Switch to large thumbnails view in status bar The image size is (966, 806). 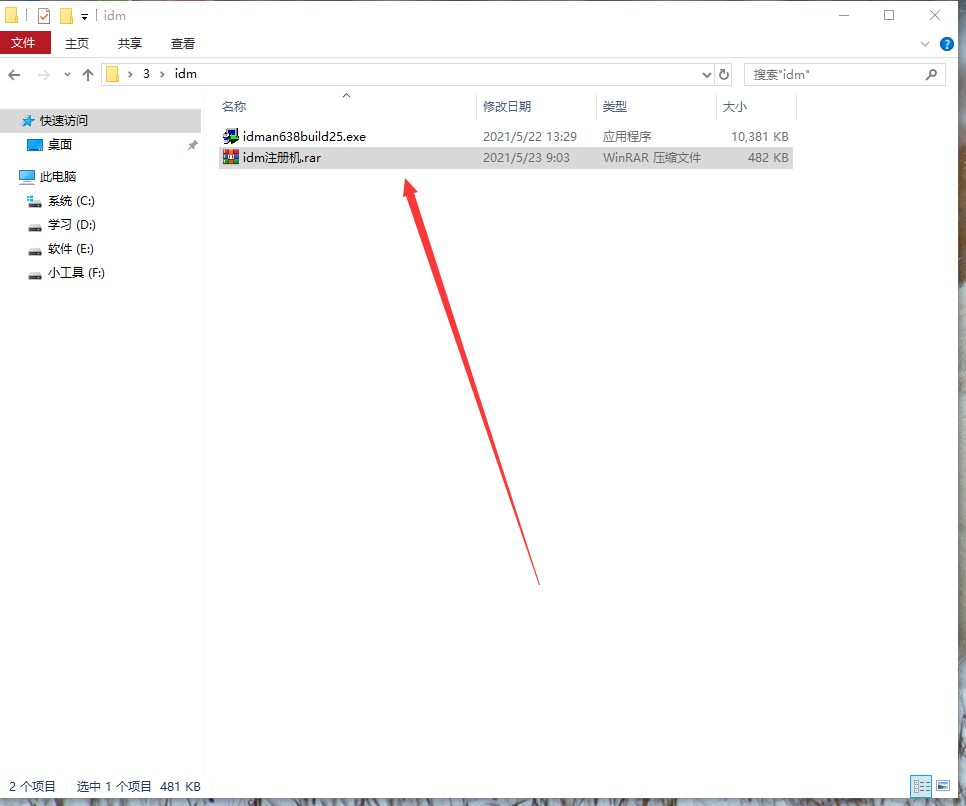pos(943,786)
